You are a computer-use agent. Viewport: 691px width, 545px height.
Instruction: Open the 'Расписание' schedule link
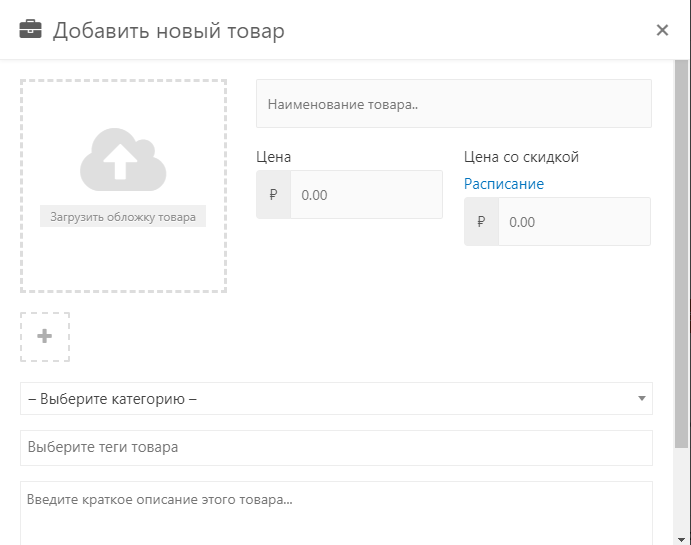pyautogui.click(x=504, y=184)
